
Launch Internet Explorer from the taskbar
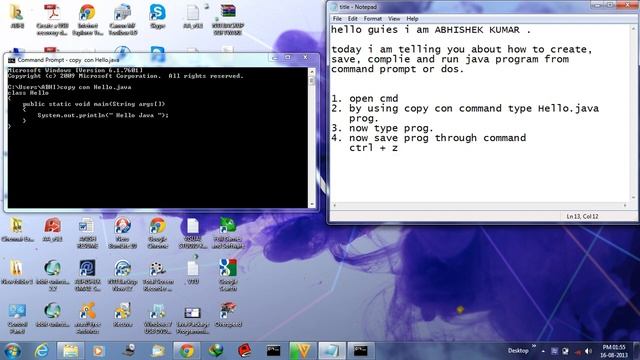(x=41, y=350)
